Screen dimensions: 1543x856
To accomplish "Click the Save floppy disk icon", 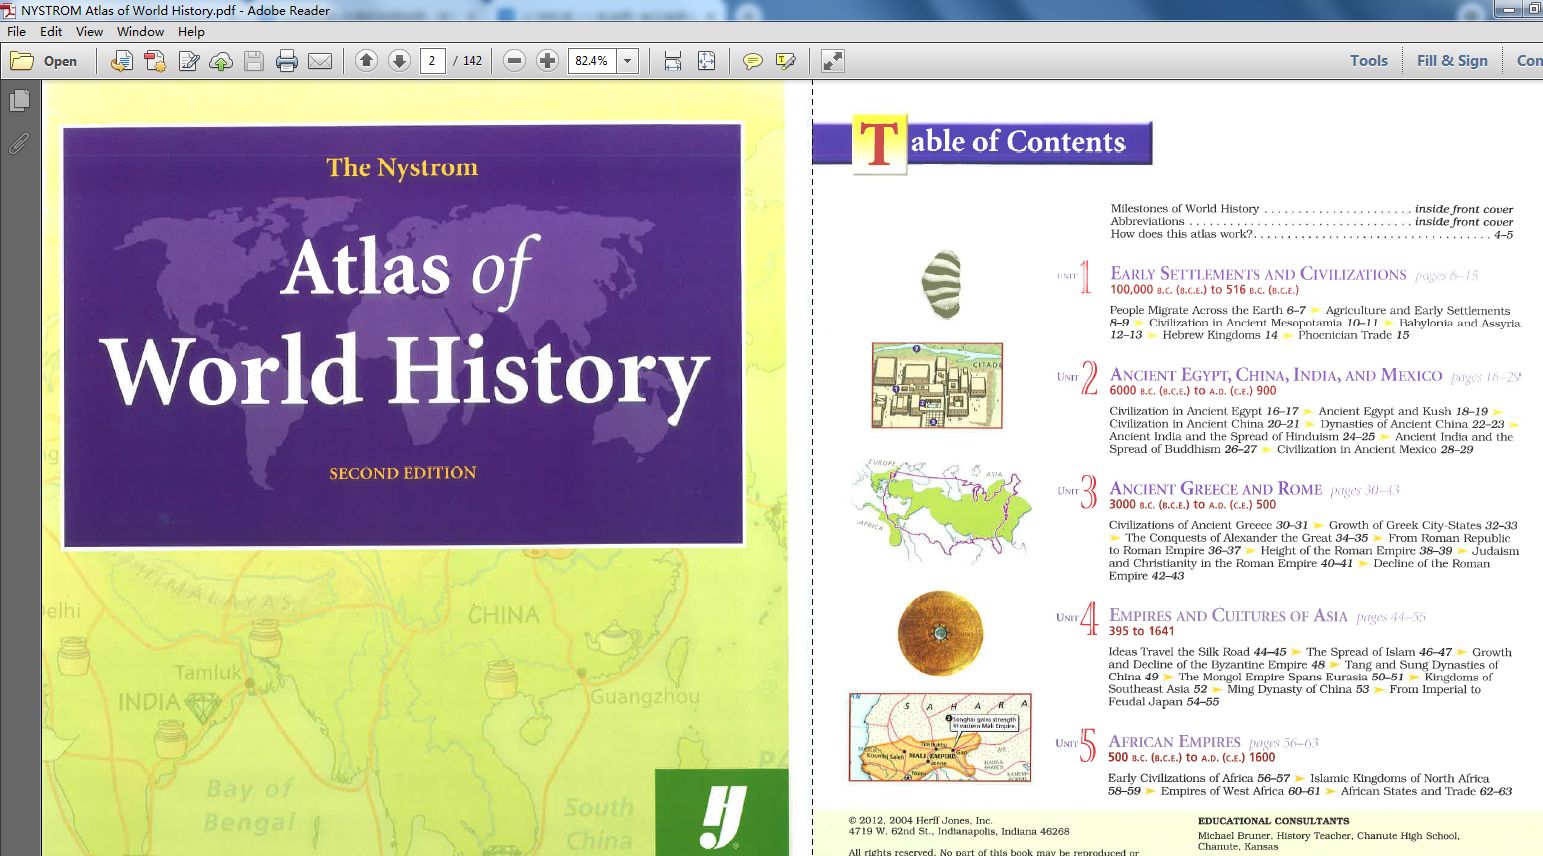I will pyautogui.click(x=254, y=61).
